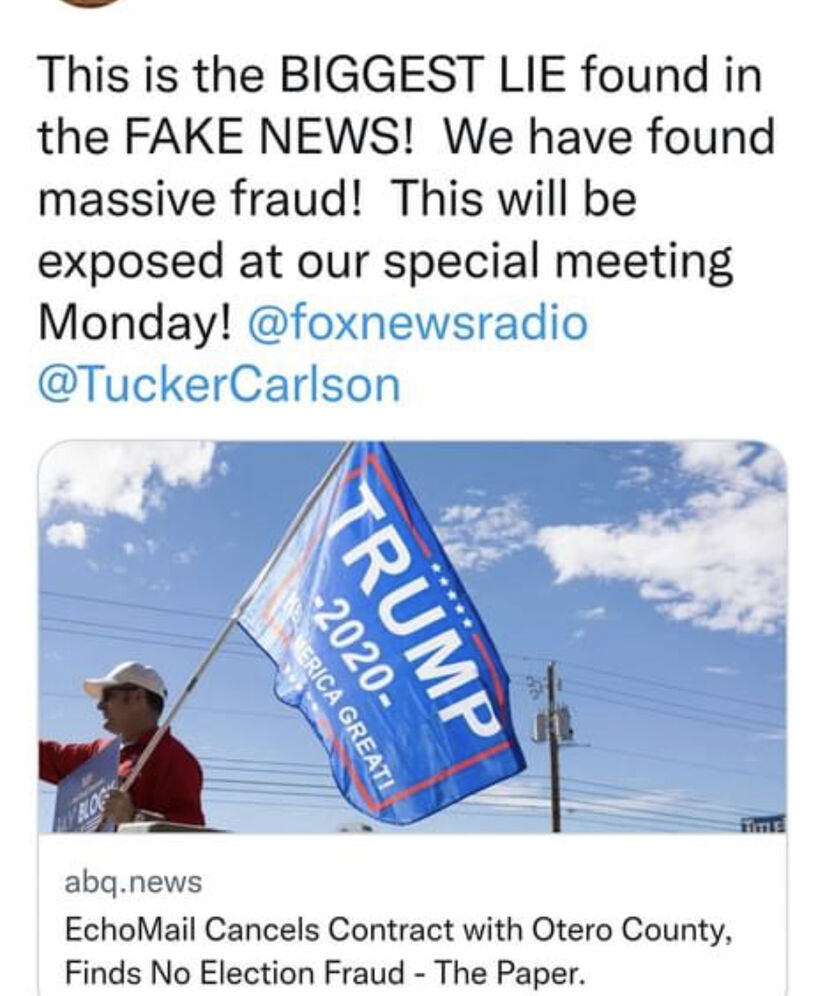Image resolution: width=825 pixels, height=996 pixels.
Task: Click the 'special meeting' phrase
Action: click(558, 262)
